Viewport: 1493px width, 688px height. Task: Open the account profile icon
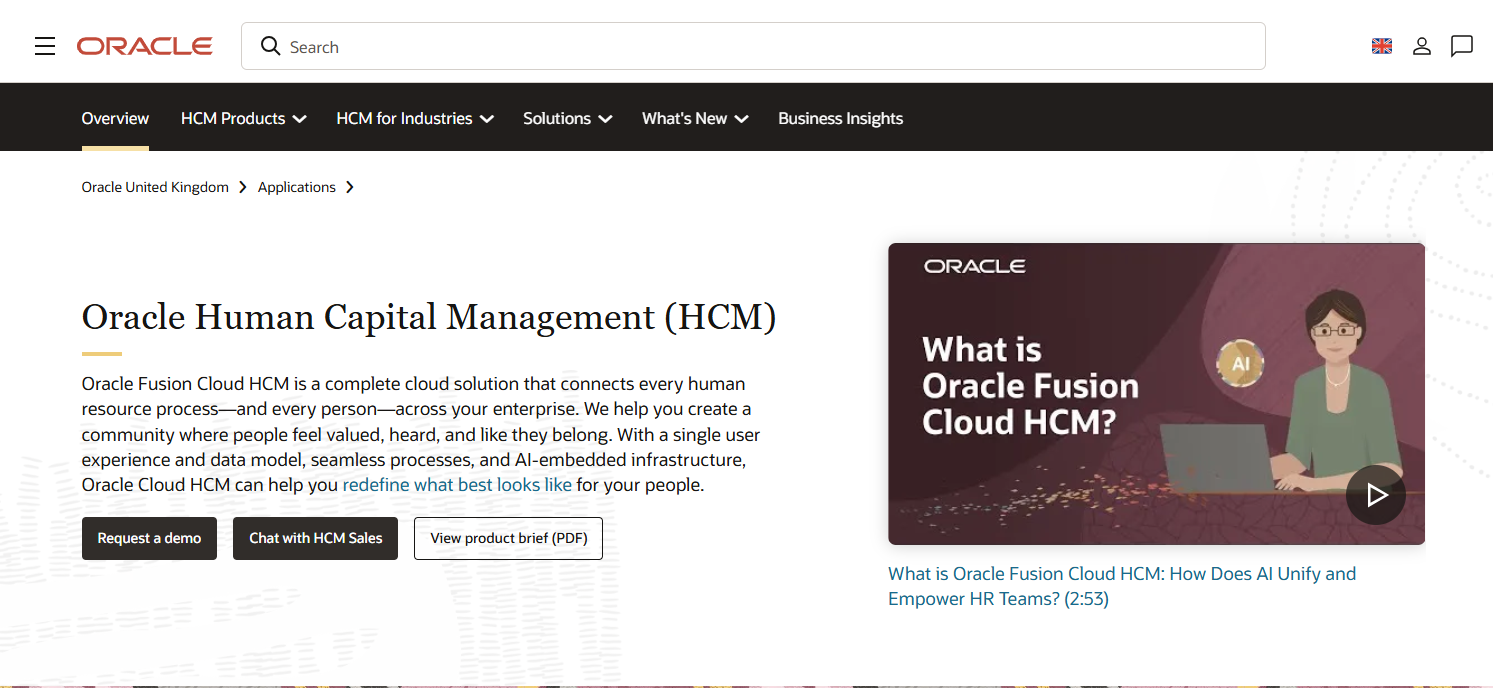click(x=1422, y=46)
